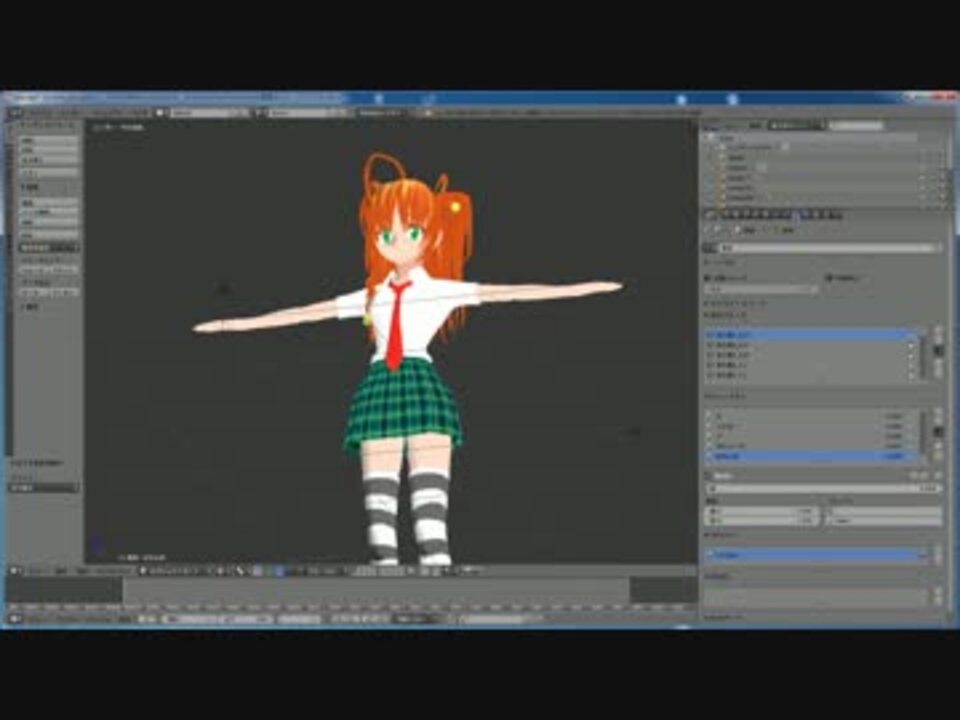Click the highlighted blue manipulator icon in viewport header
Viewport: 960px width, 720px height.
tap(279, 571)
